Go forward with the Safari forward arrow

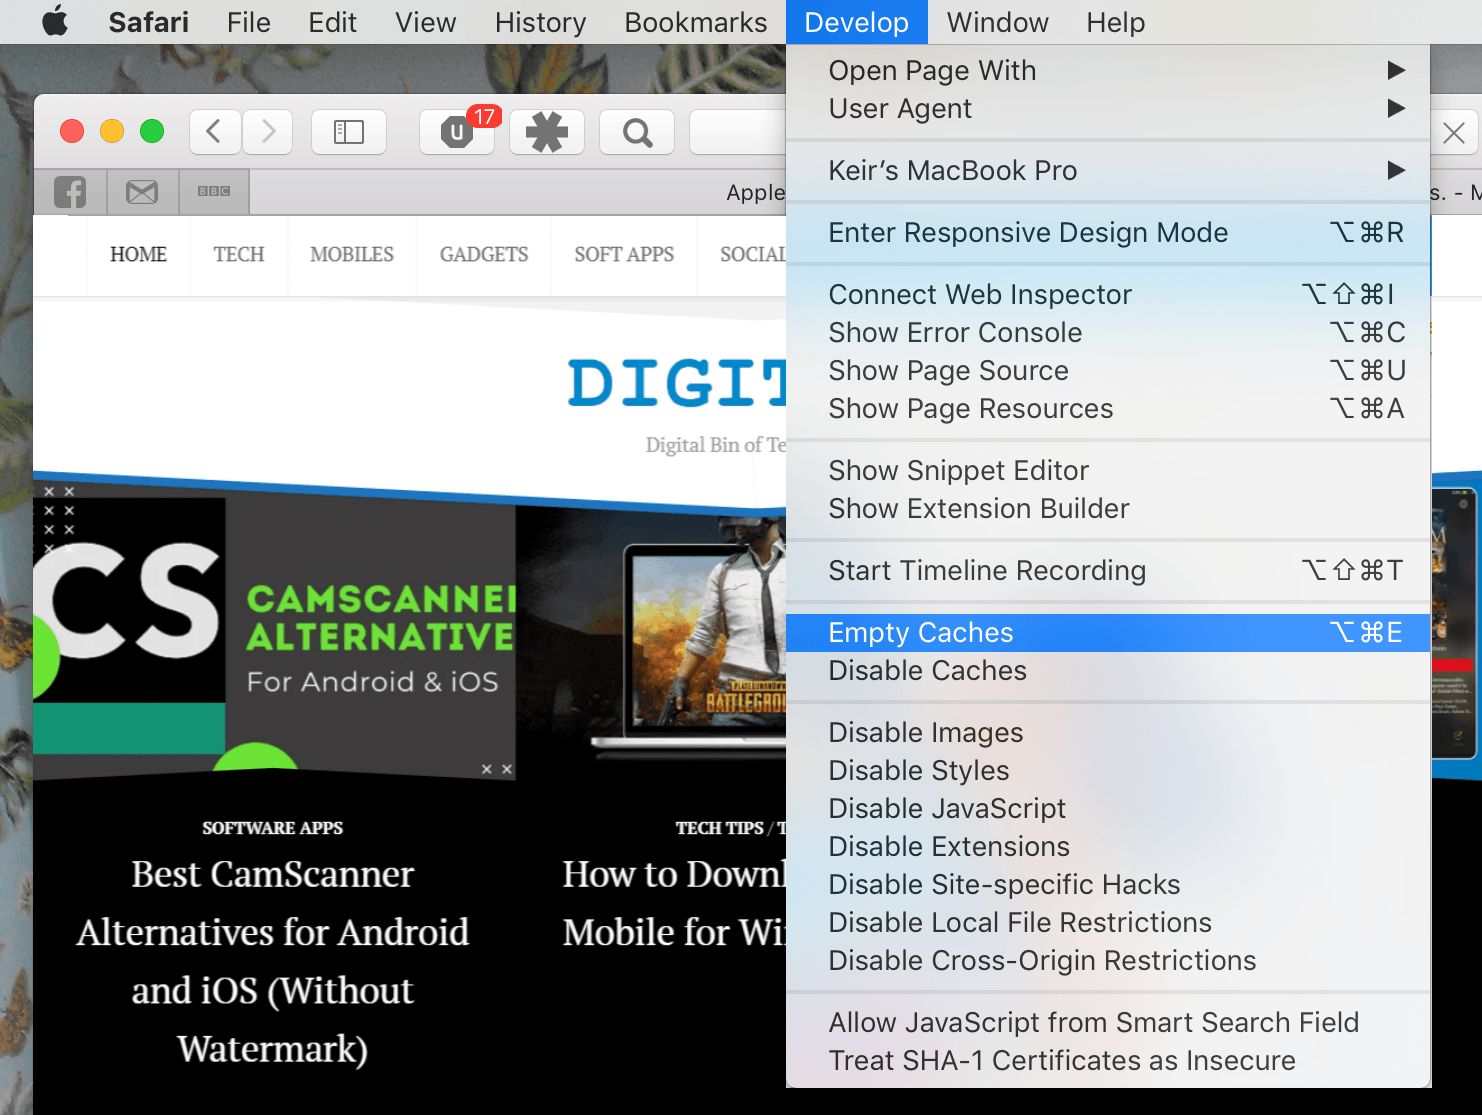[267, 131]
